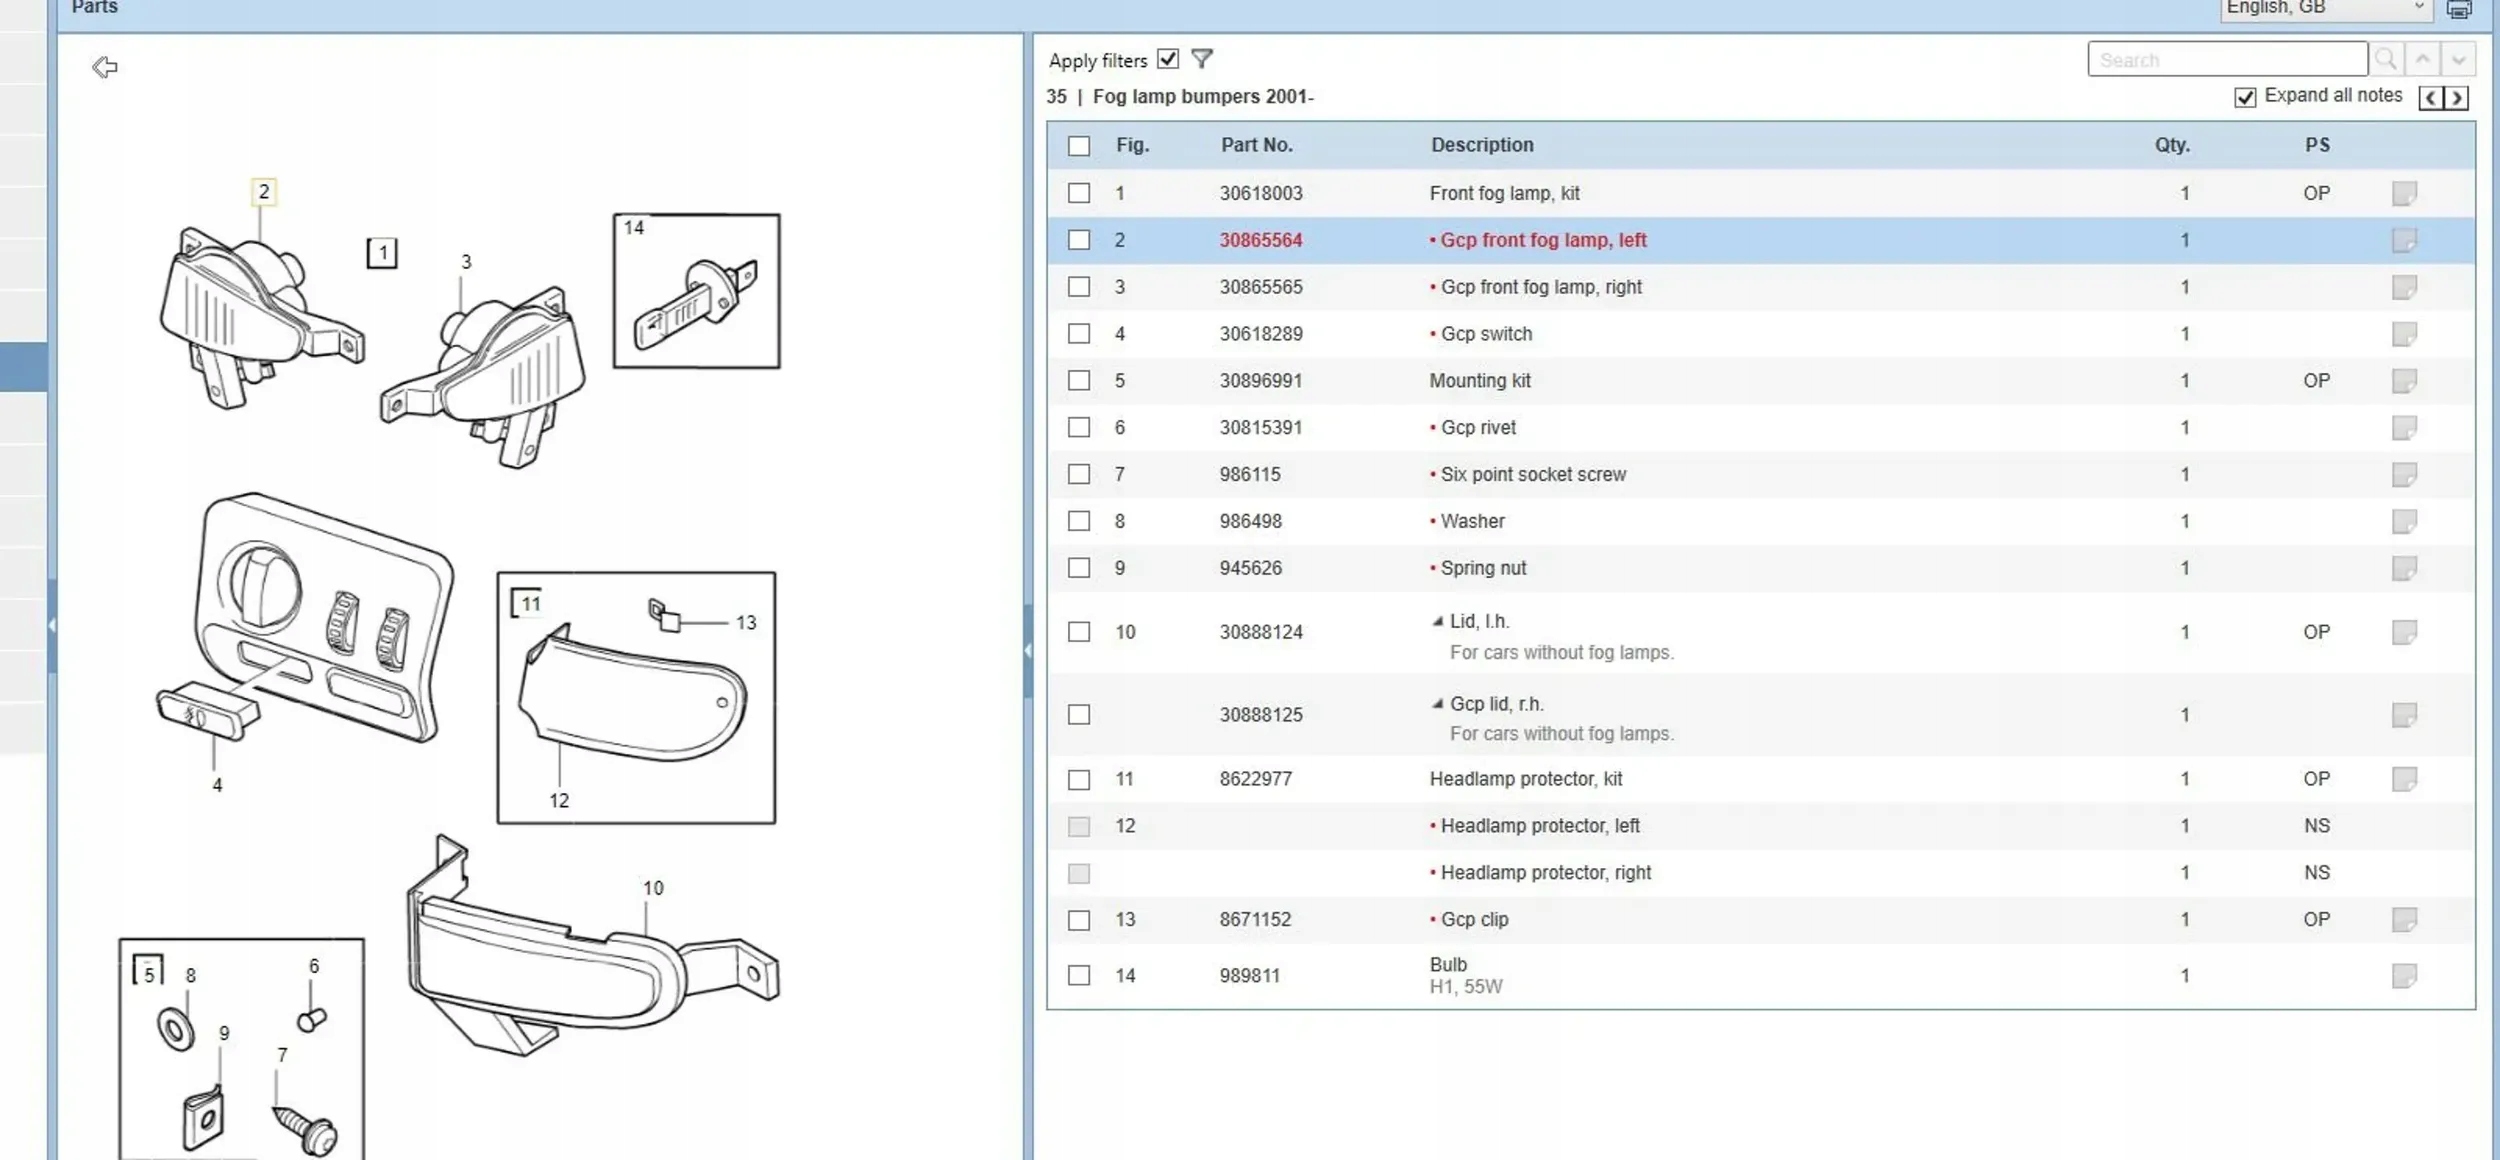Go to previous search result arrow

pyautogui.click(x=2422, y=60)
